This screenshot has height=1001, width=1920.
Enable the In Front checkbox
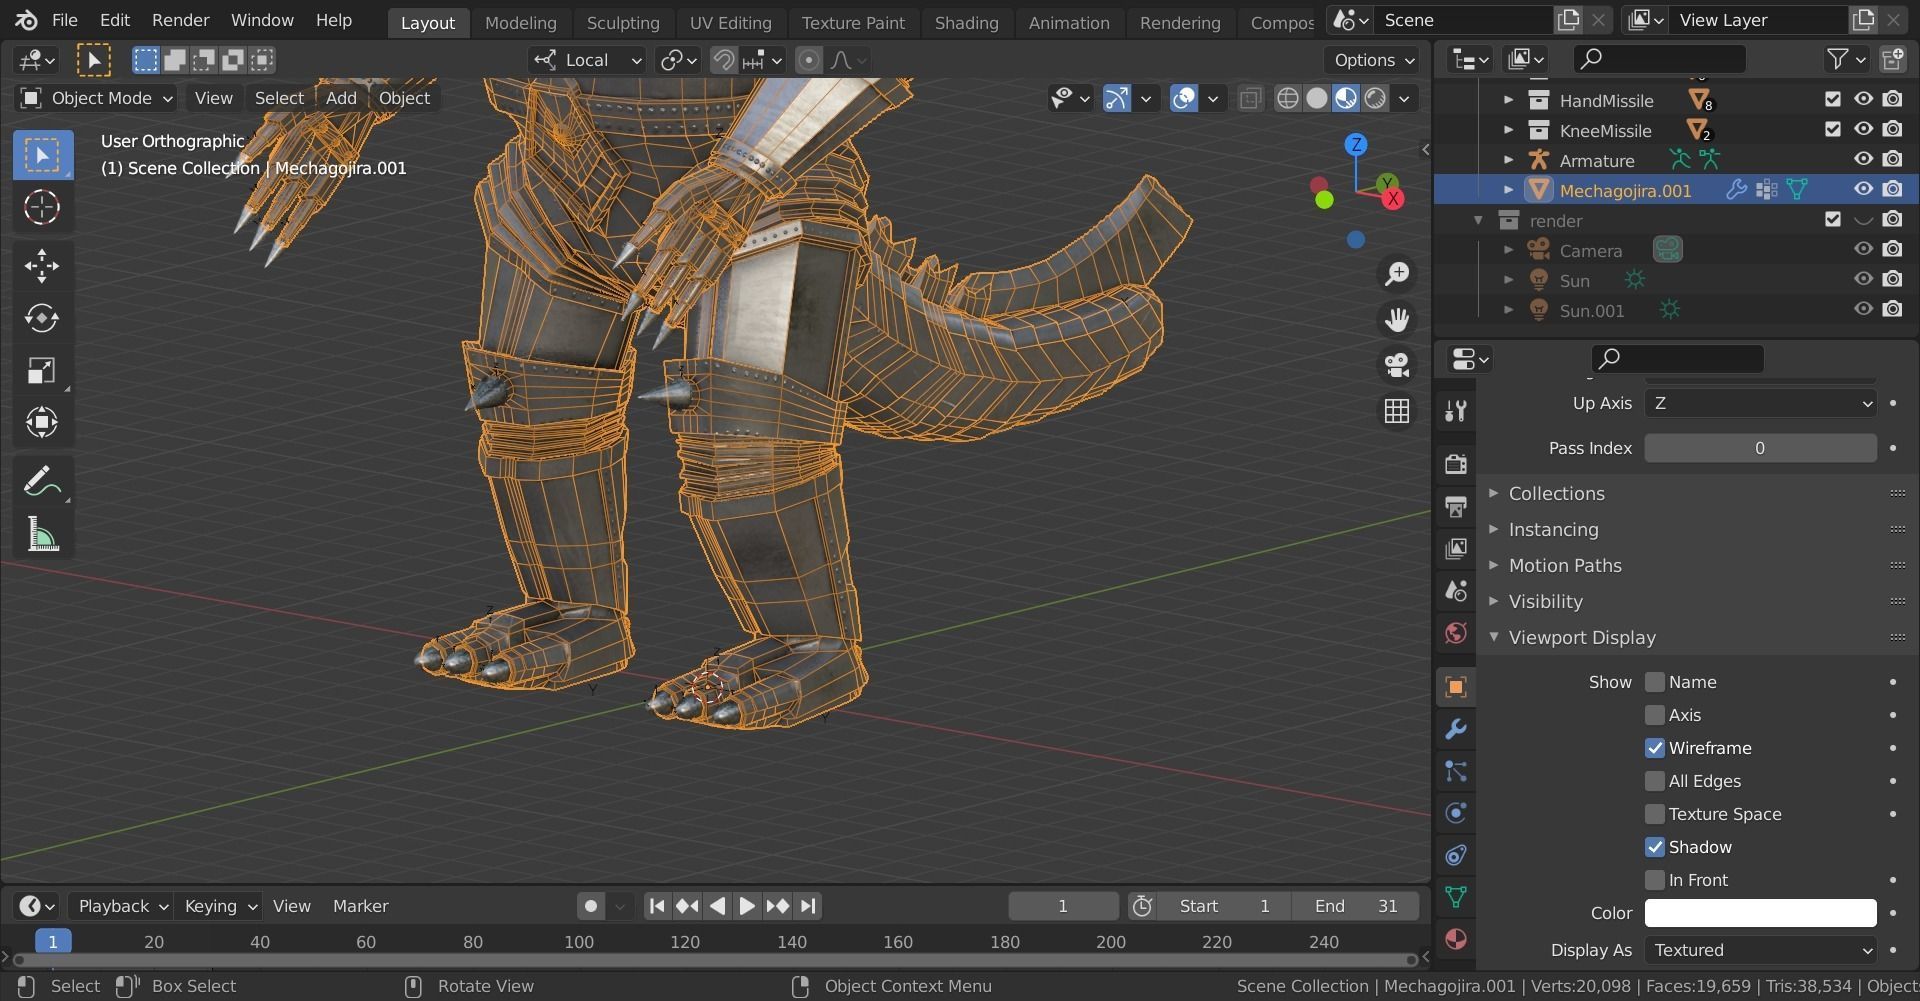[1655, 880]
